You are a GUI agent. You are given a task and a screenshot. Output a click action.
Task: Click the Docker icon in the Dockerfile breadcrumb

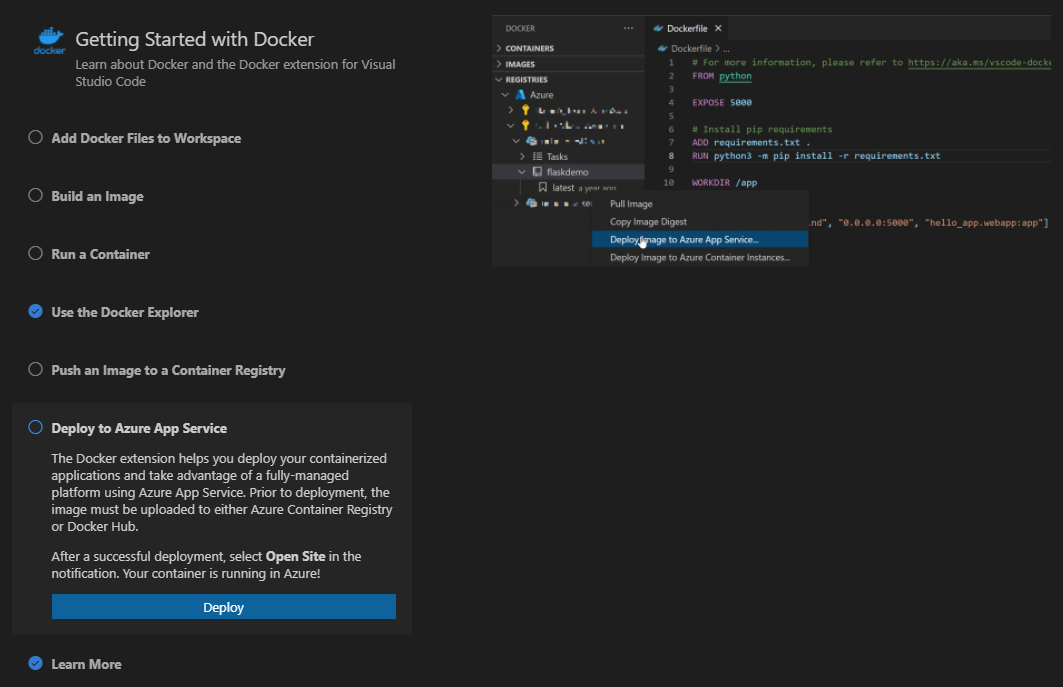click(662, 49)
